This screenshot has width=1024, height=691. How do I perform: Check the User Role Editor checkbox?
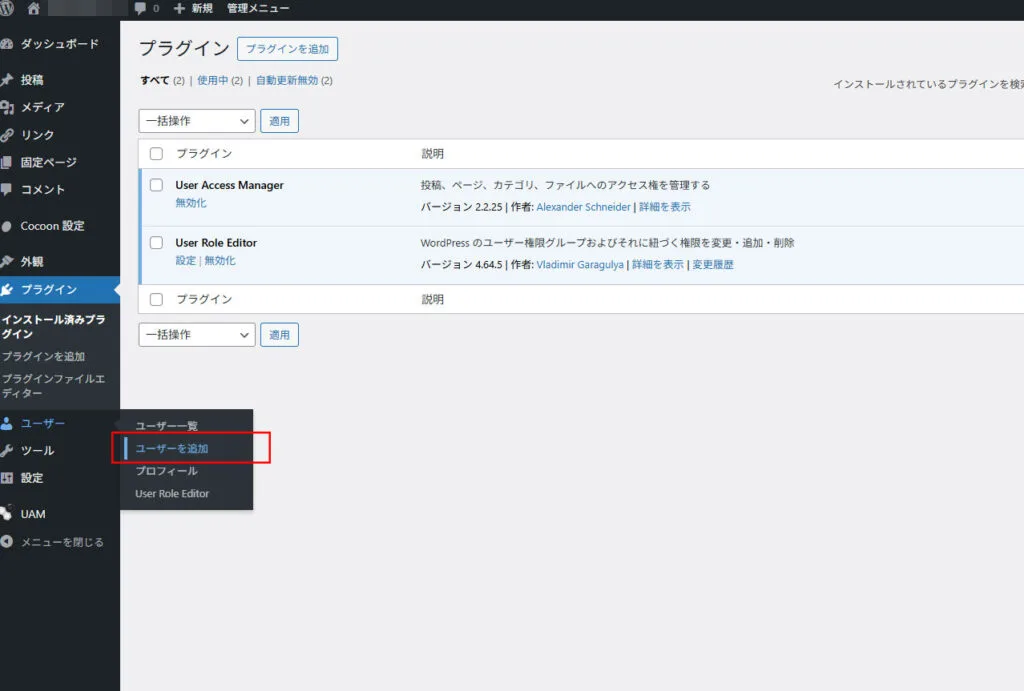(156, 242)
